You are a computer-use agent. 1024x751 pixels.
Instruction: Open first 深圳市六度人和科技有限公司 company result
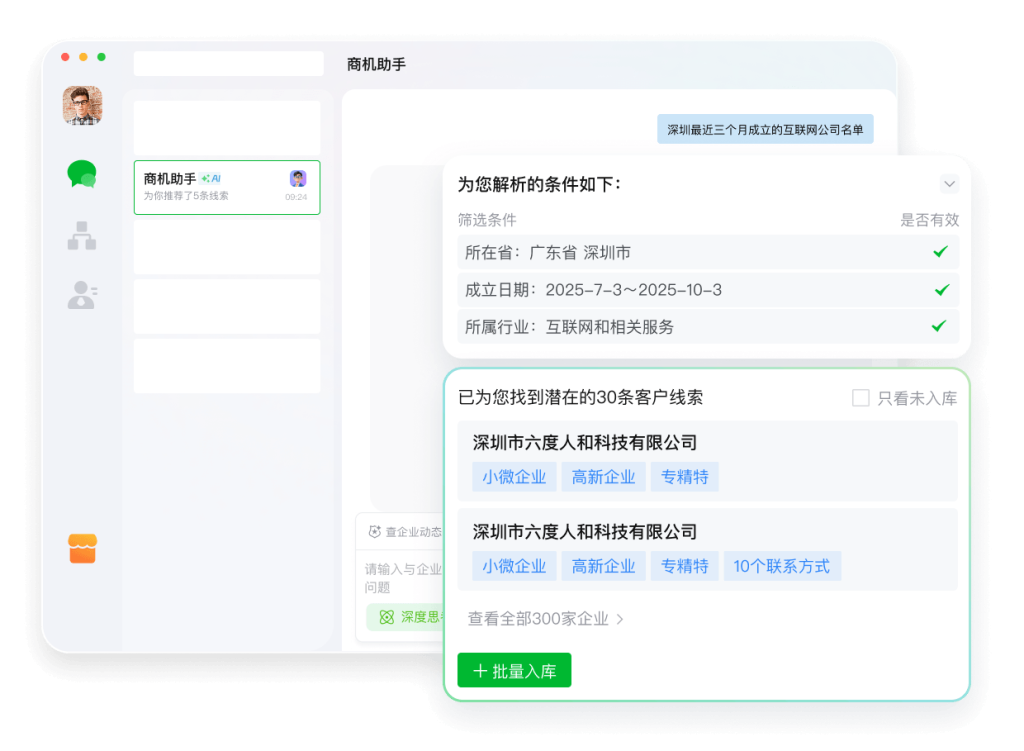click(x=585, y=443)
